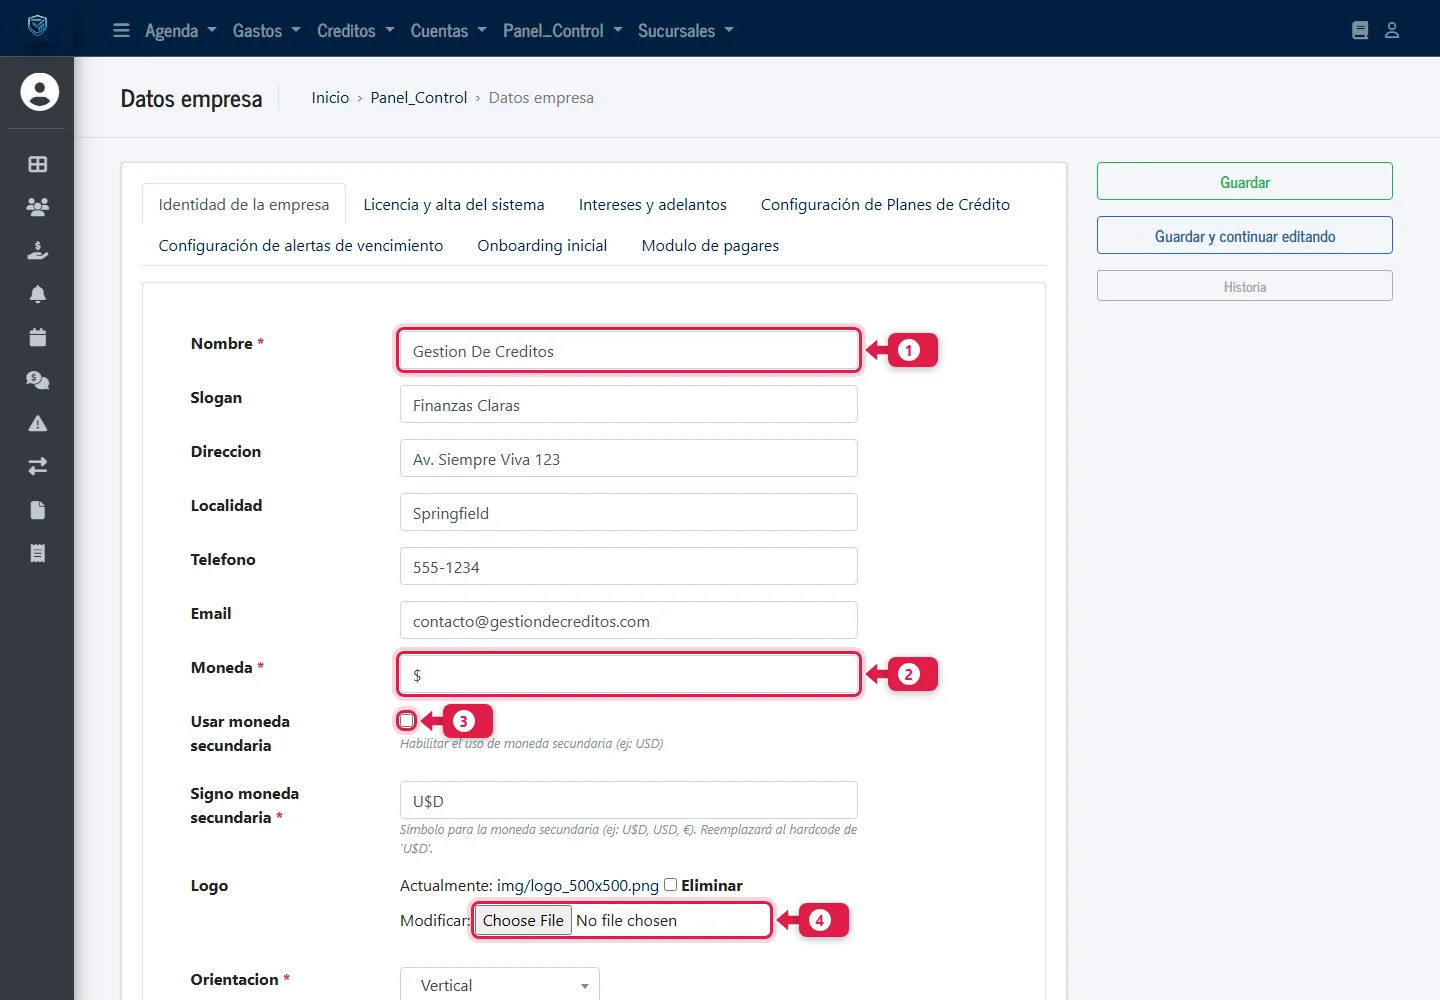Open the user account icon at top right
The width and height of the screenshot is (1440, 1000).
pyautogui.click(x=1392, y=31)
